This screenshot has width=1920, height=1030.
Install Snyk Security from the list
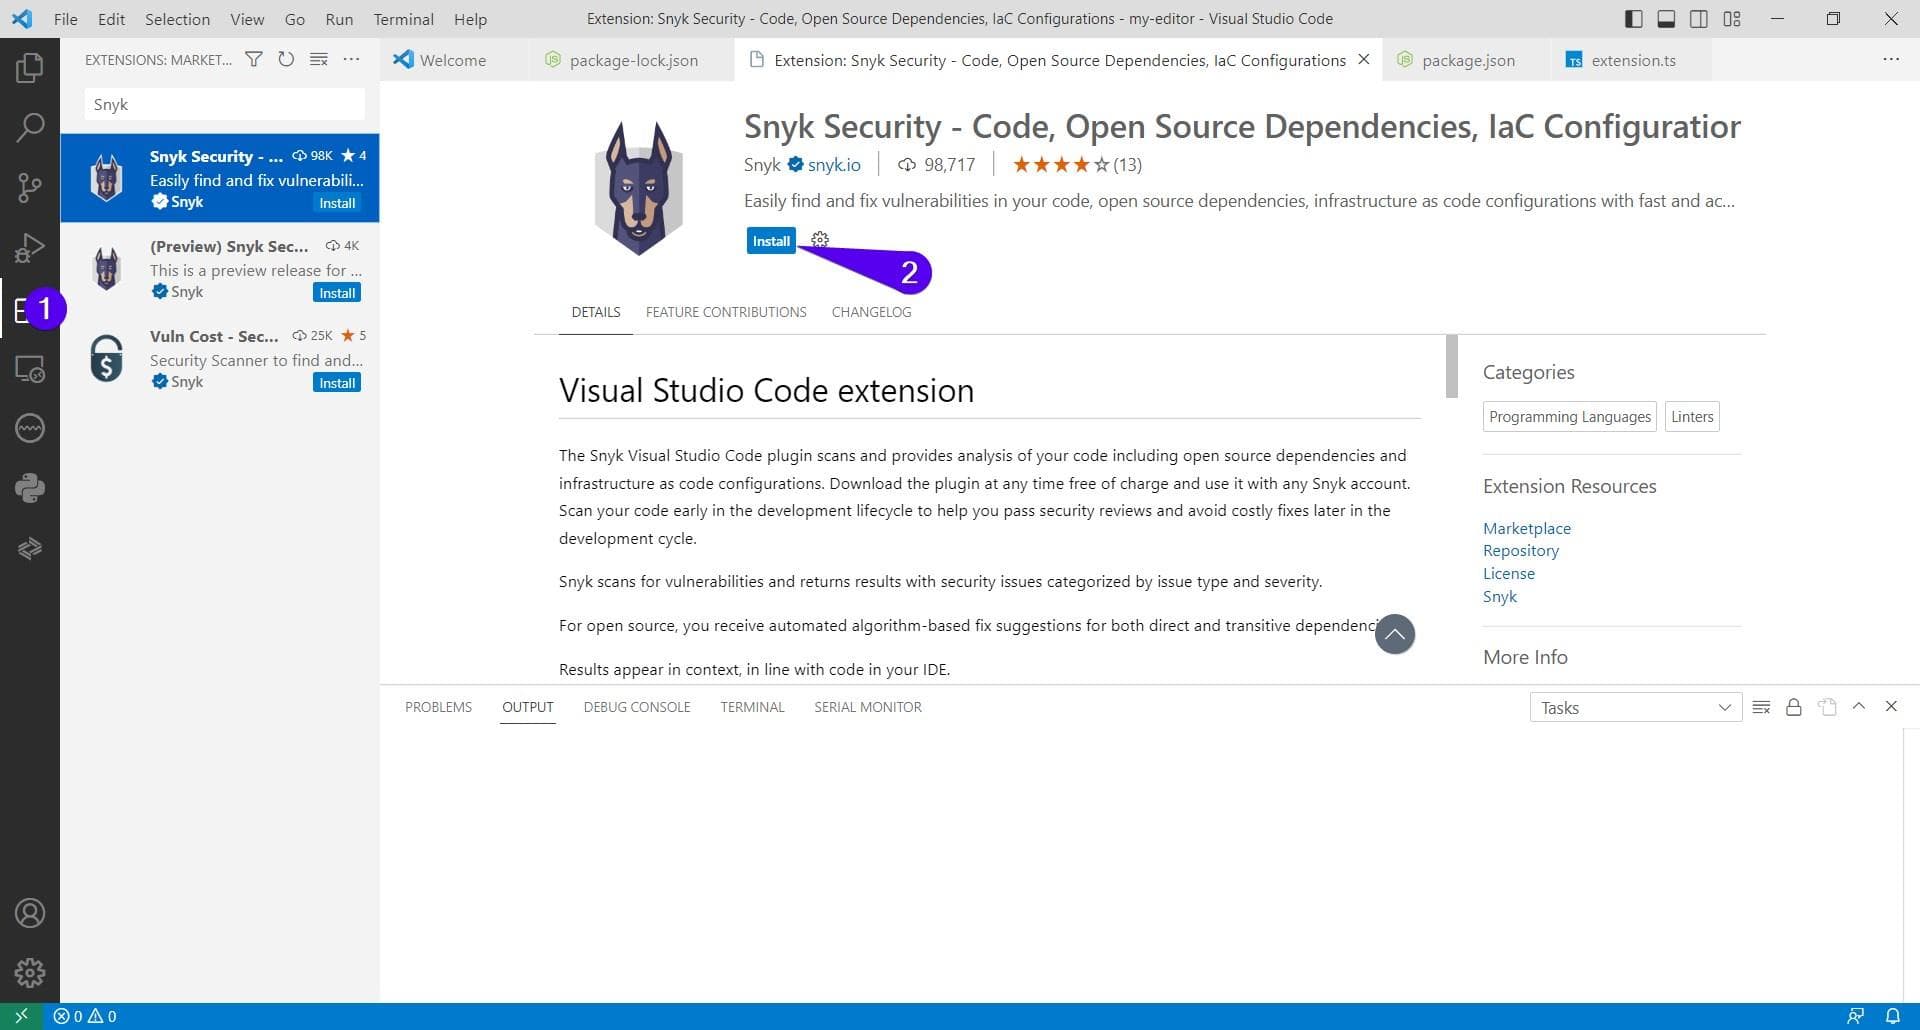click(337, 203)
